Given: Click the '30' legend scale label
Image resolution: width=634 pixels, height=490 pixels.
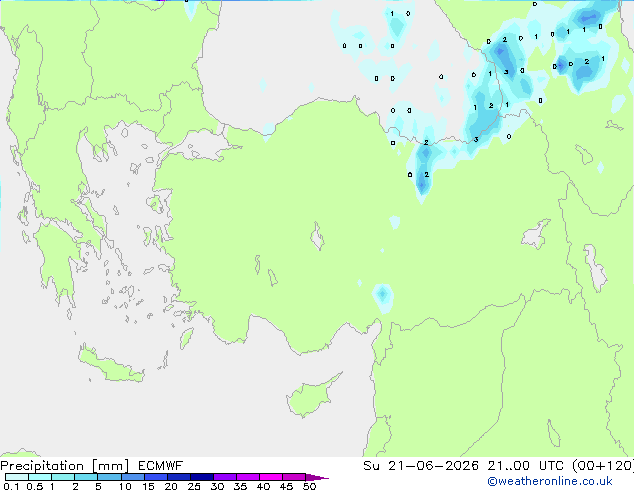Looking at the screenshot, I should (x=217, y=486).
